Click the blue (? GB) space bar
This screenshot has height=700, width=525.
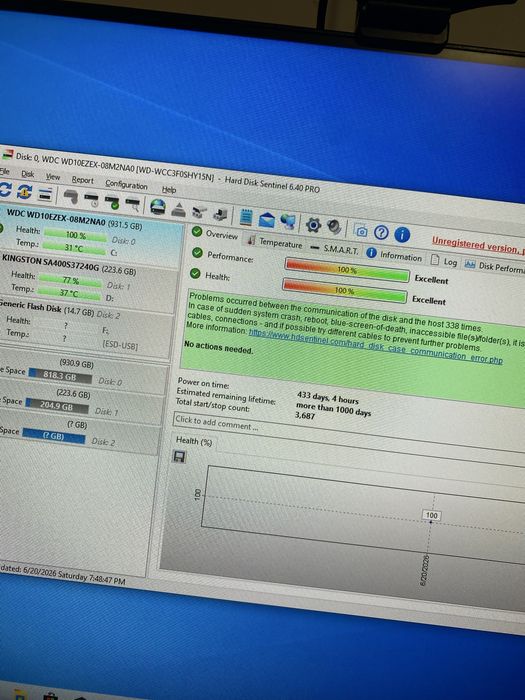click(x=54, y=436)
